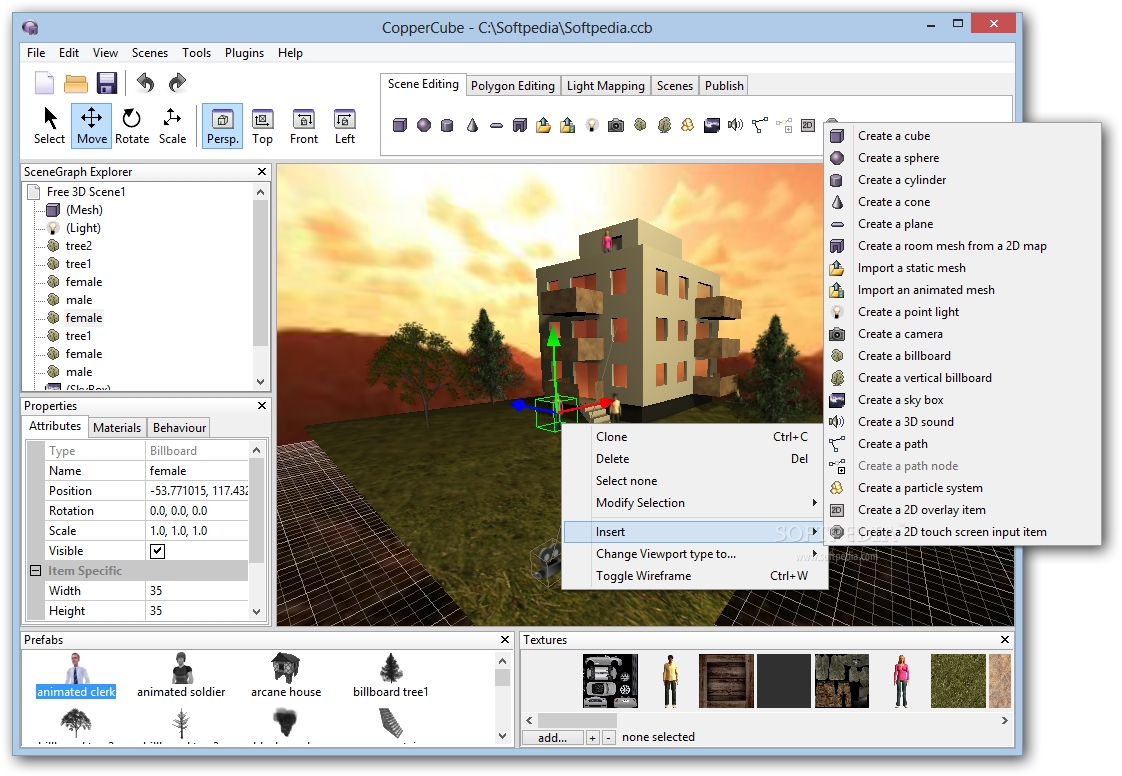Viewport: 1122px width, 776px height.
Task: Open the Light Mapping tab
Action: point(605,86)
